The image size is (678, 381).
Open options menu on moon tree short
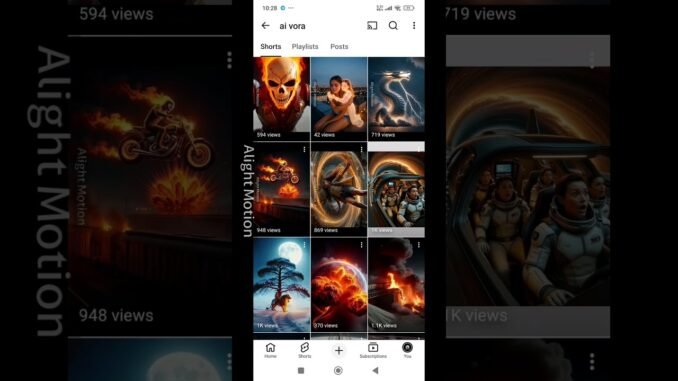[304, 245]
